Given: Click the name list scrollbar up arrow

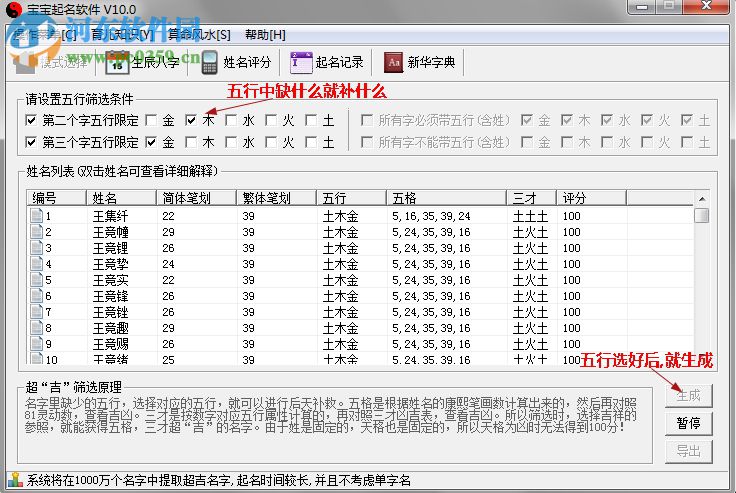Looking at the screenshot, I should pos(702,199).
